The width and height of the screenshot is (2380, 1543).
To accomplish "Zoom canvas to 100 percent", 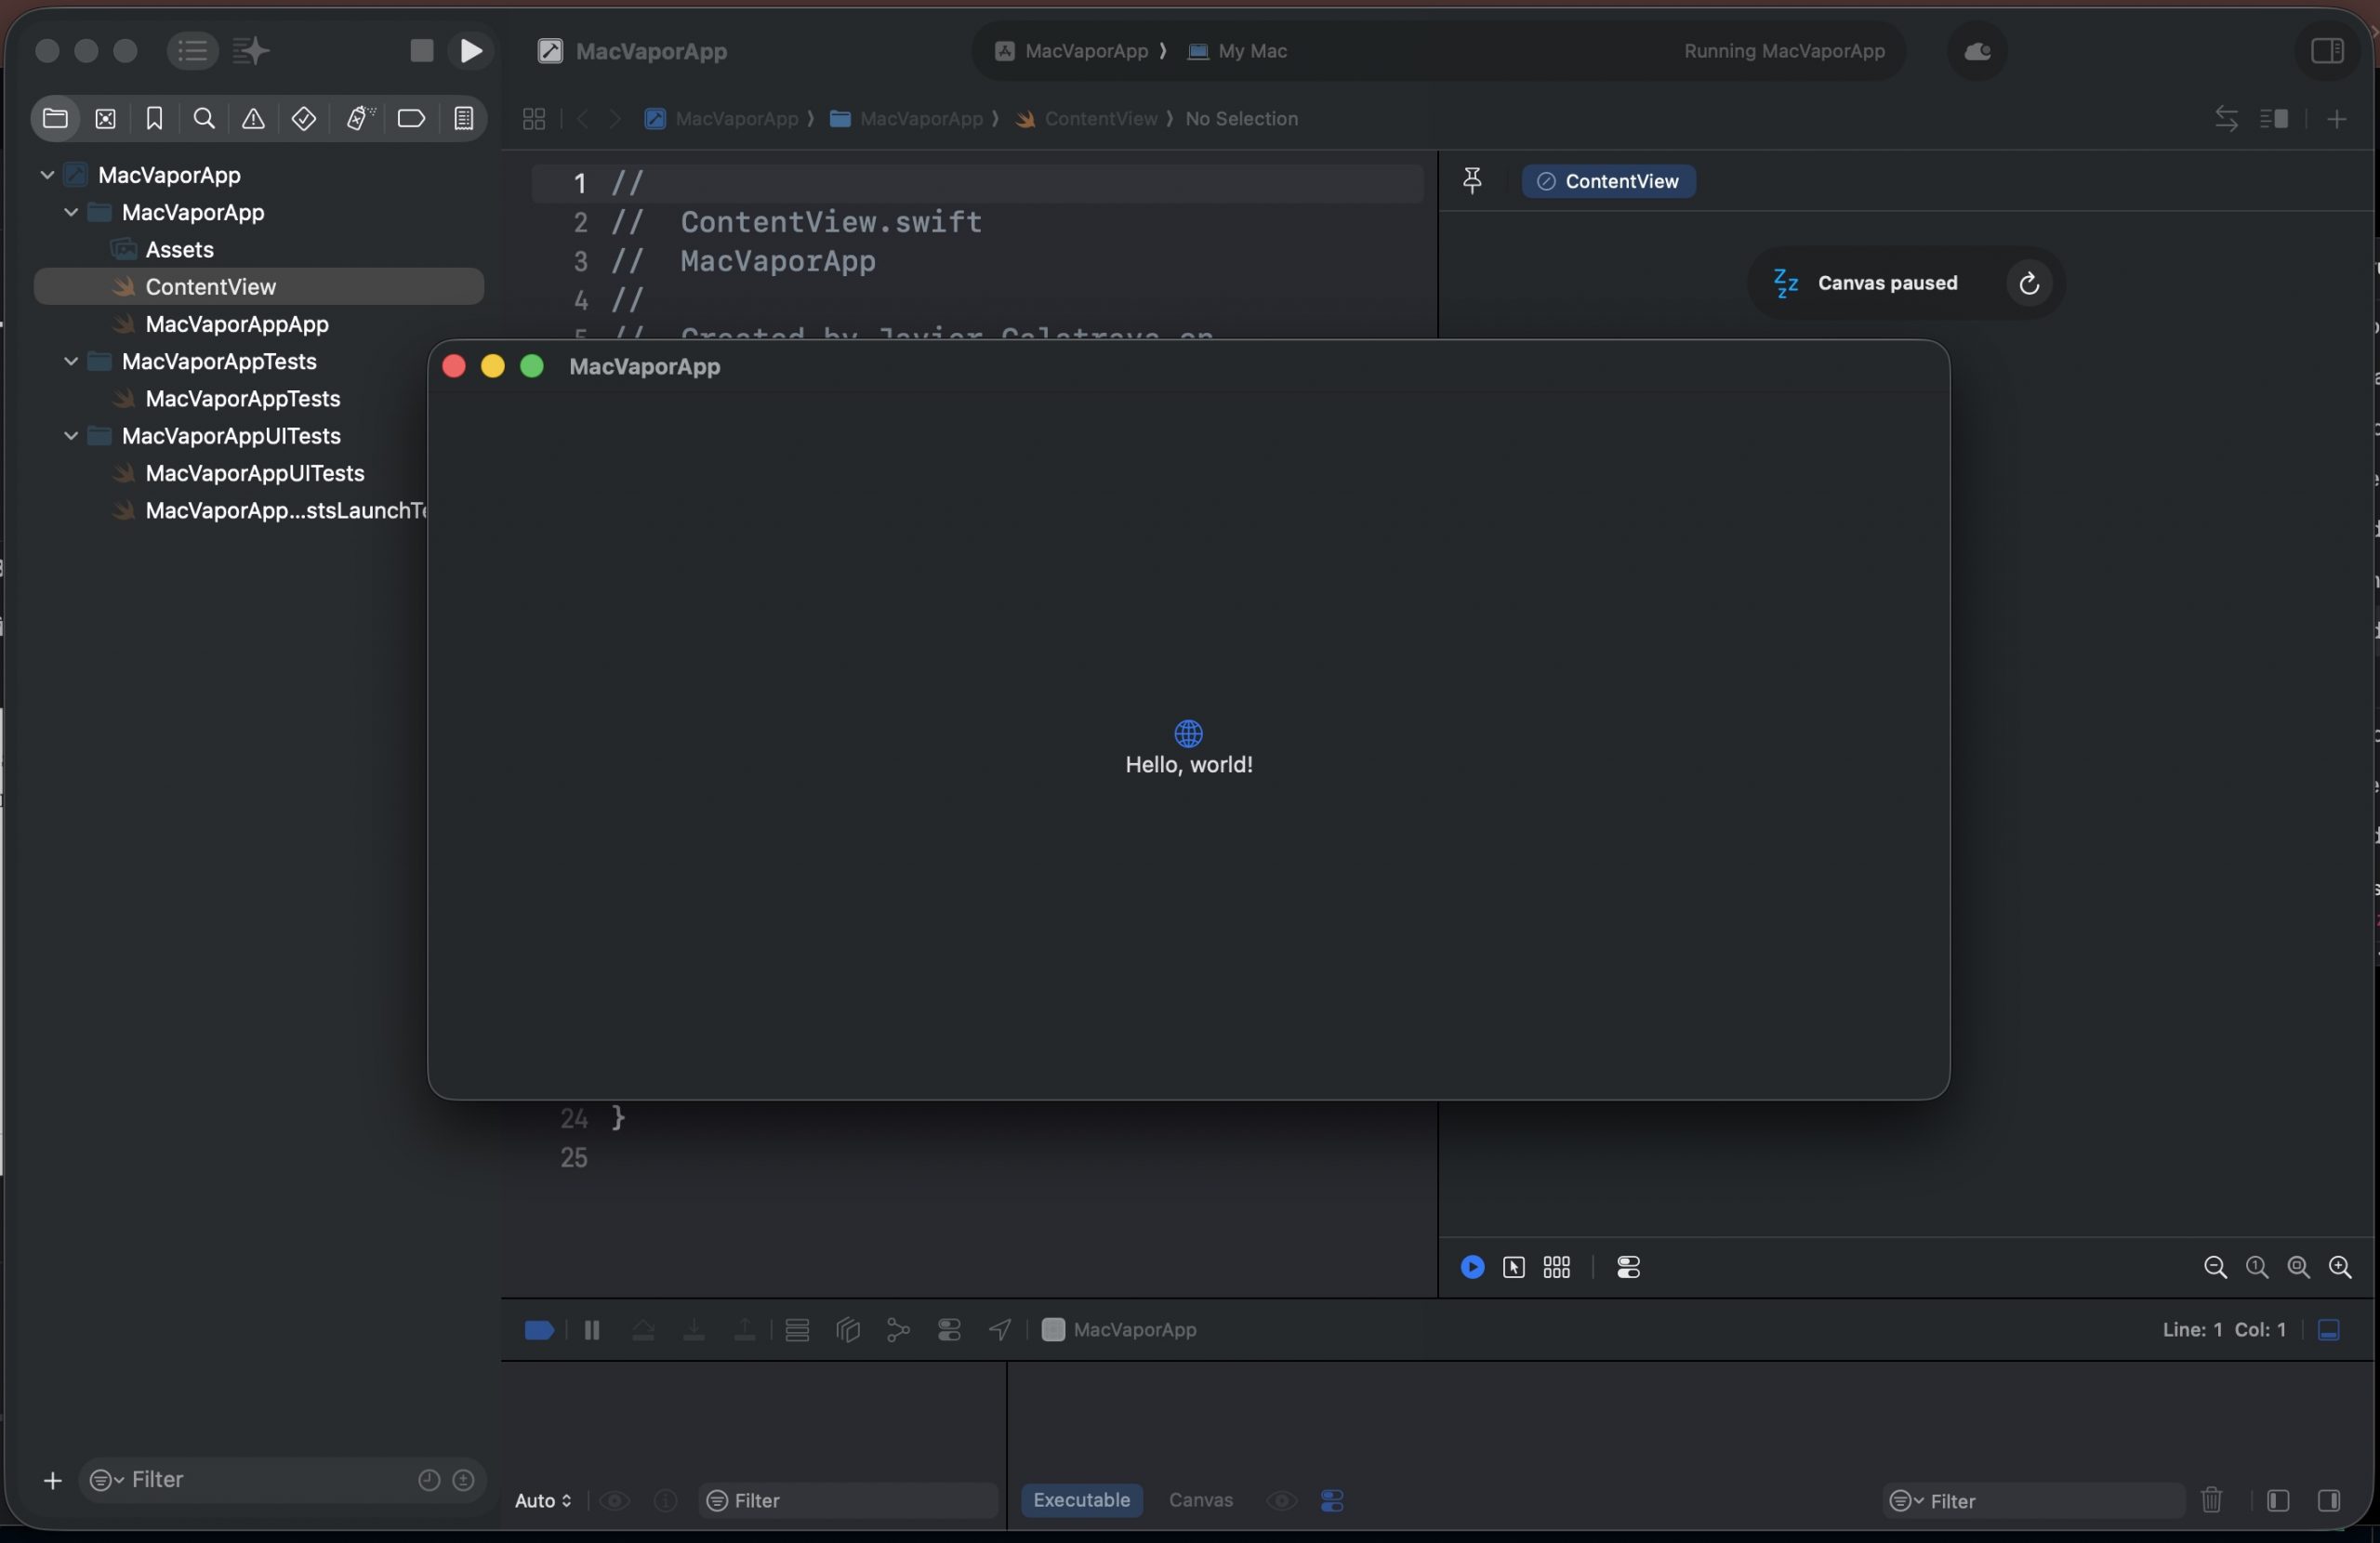I will tap(2256, 1268).
